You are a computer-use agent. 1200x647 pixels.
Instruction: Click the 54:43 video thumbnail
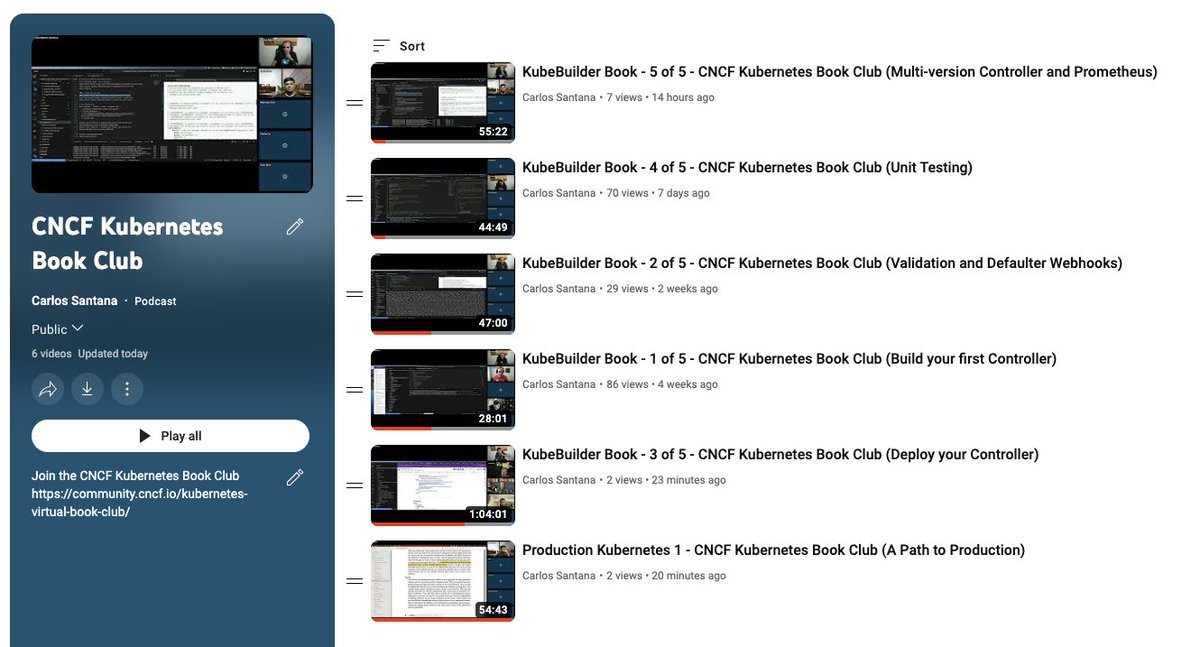tap(443, 581)
